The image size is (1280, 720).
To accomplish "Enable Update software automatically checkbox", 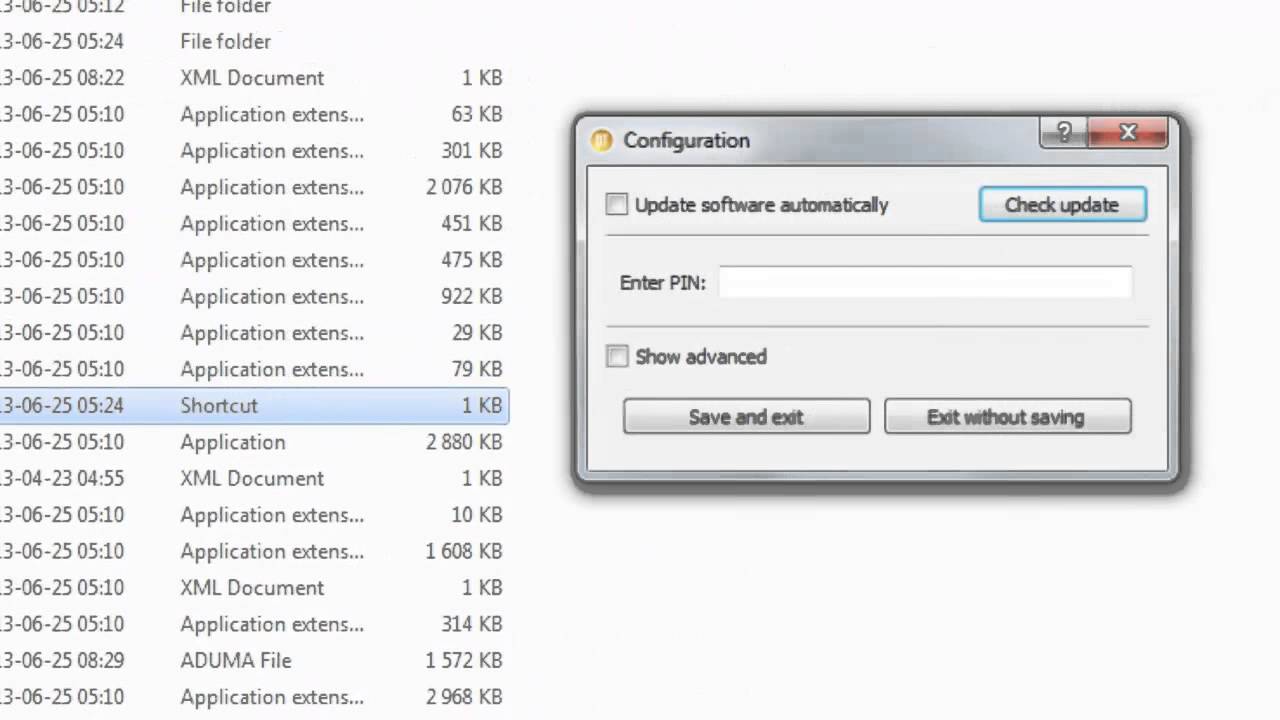I will tap(617, 205).
